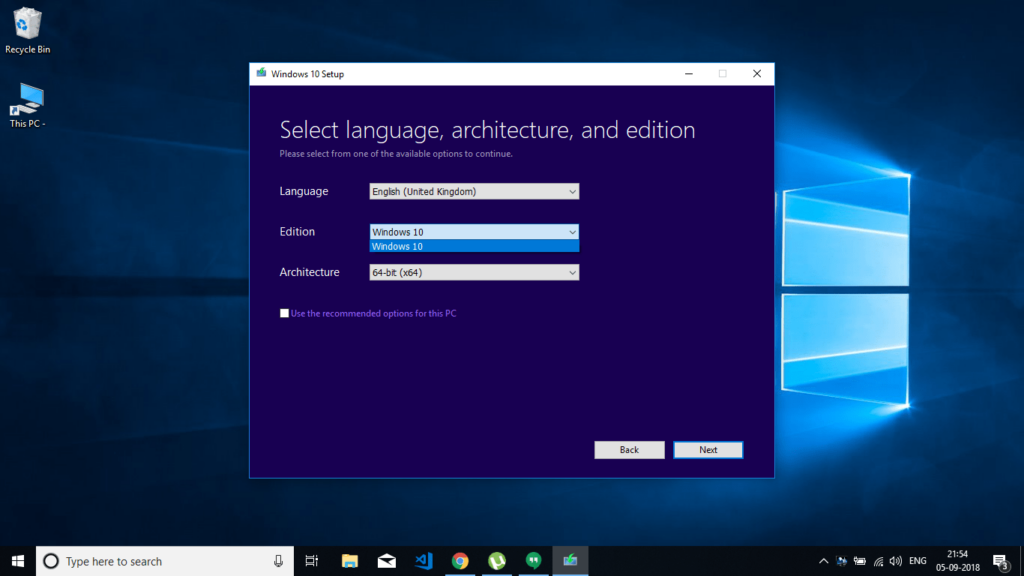Open the Recycle Bin desktop icon
The image size is (1024, 576).
[x=27, y=30]
